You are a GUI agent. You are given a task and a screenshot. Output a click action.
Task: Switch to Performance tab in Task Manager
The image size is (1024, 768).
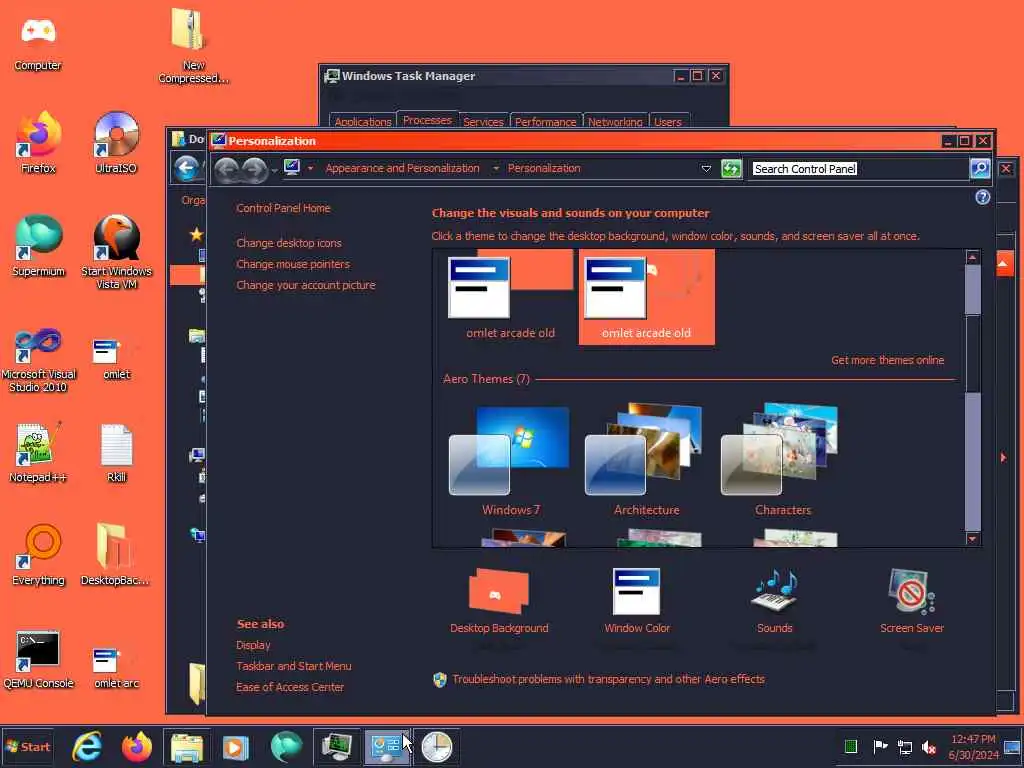pos(545,121)
